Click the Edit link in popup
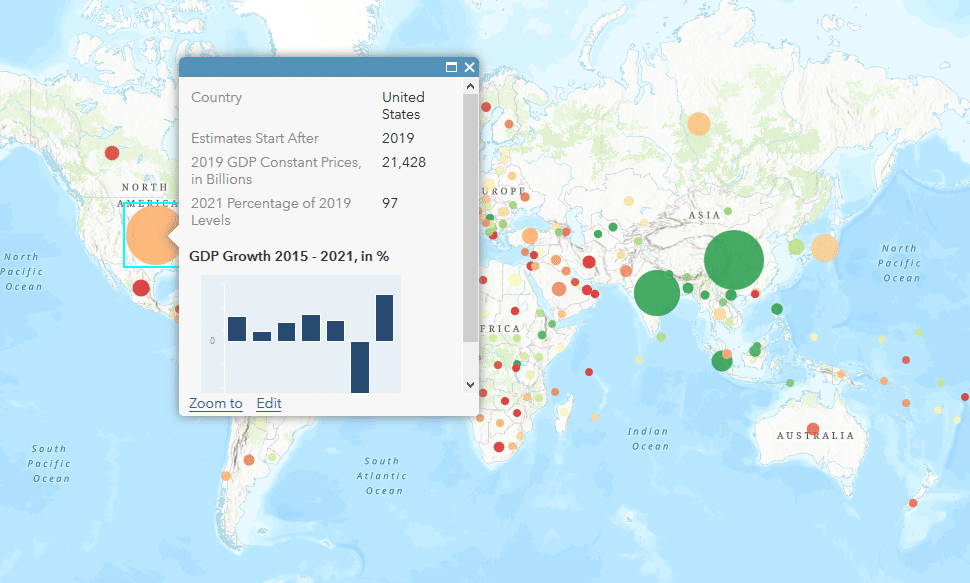This screenshot has height=583, width=970. point(269,404)
